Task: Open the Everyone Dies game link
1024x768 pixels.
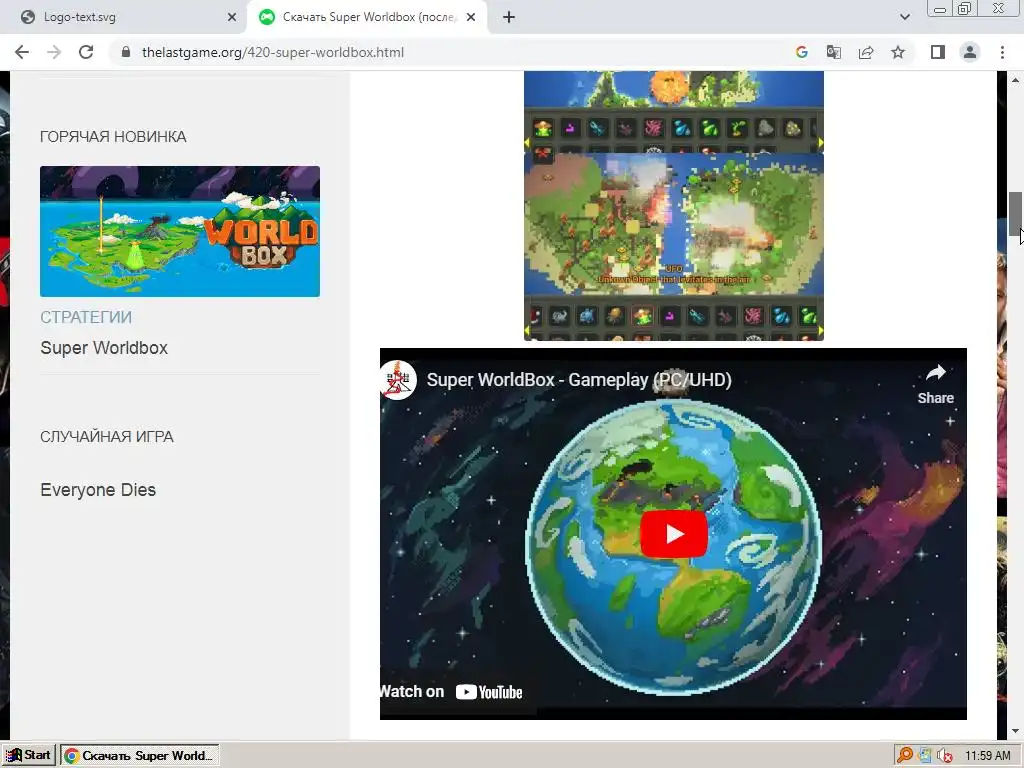Action: coord(98,490)
